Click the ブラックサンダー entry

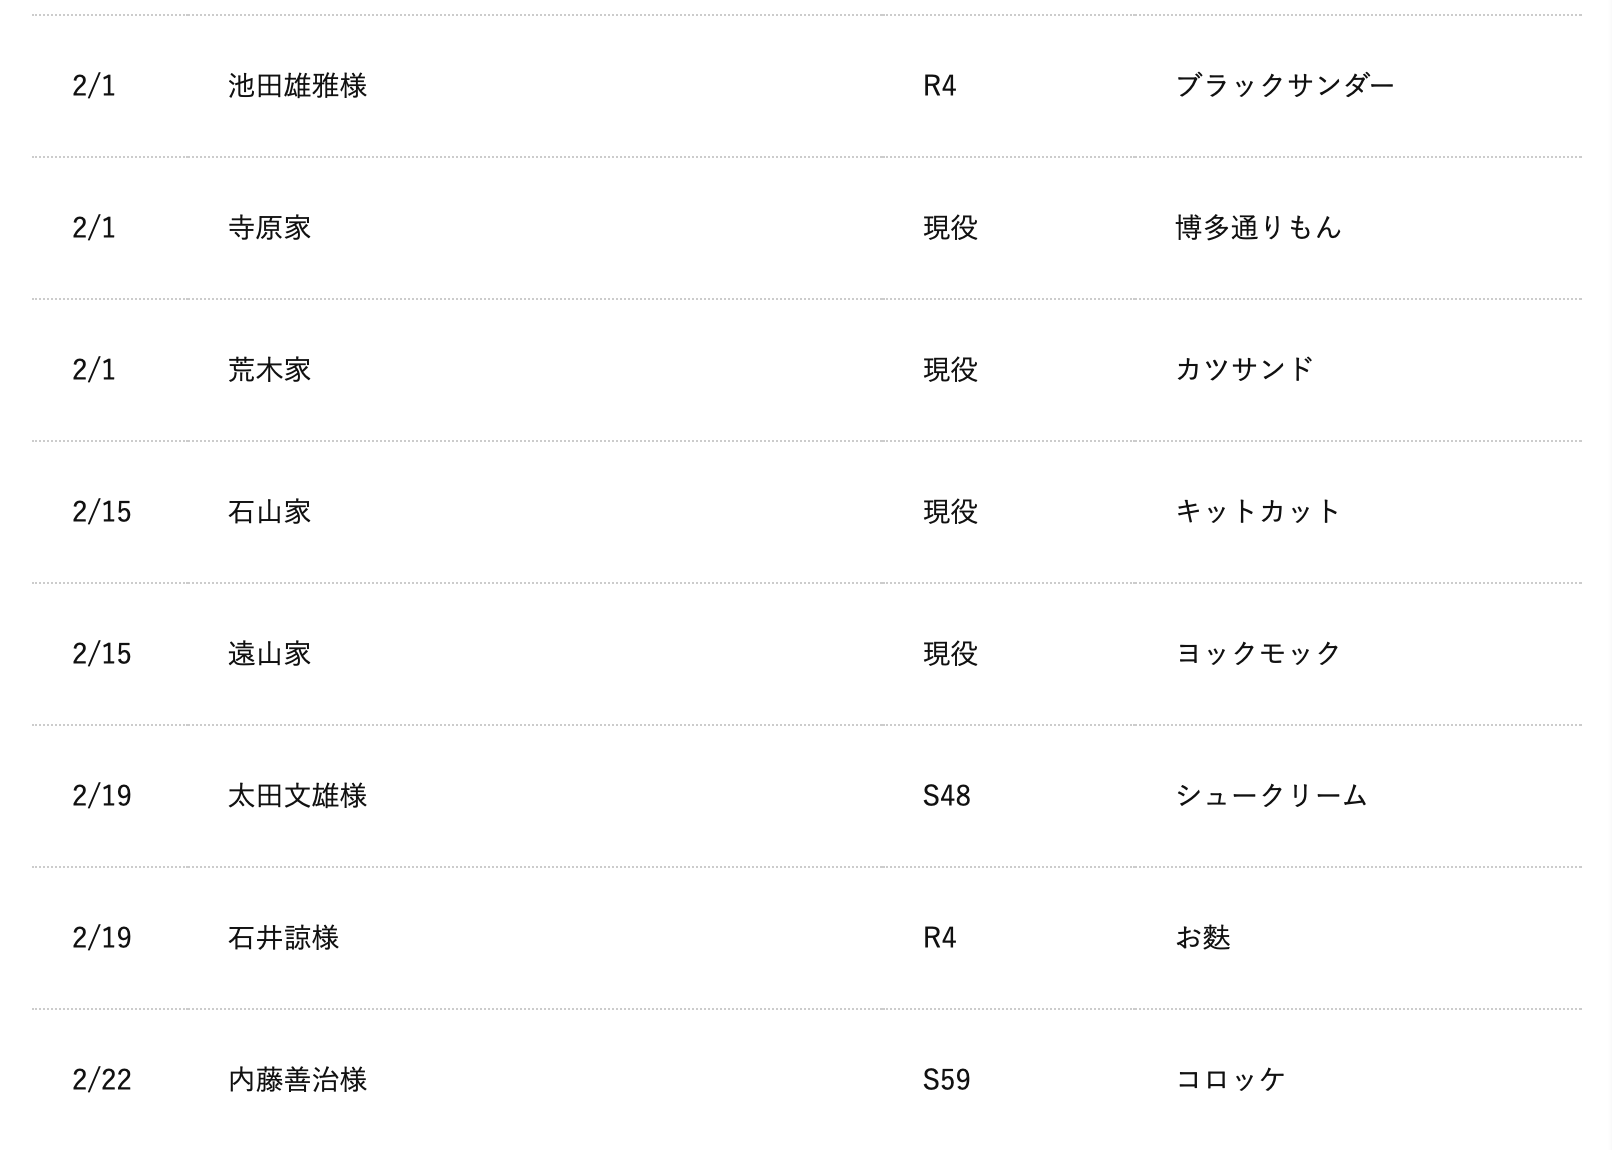[x=1284, y=86]
